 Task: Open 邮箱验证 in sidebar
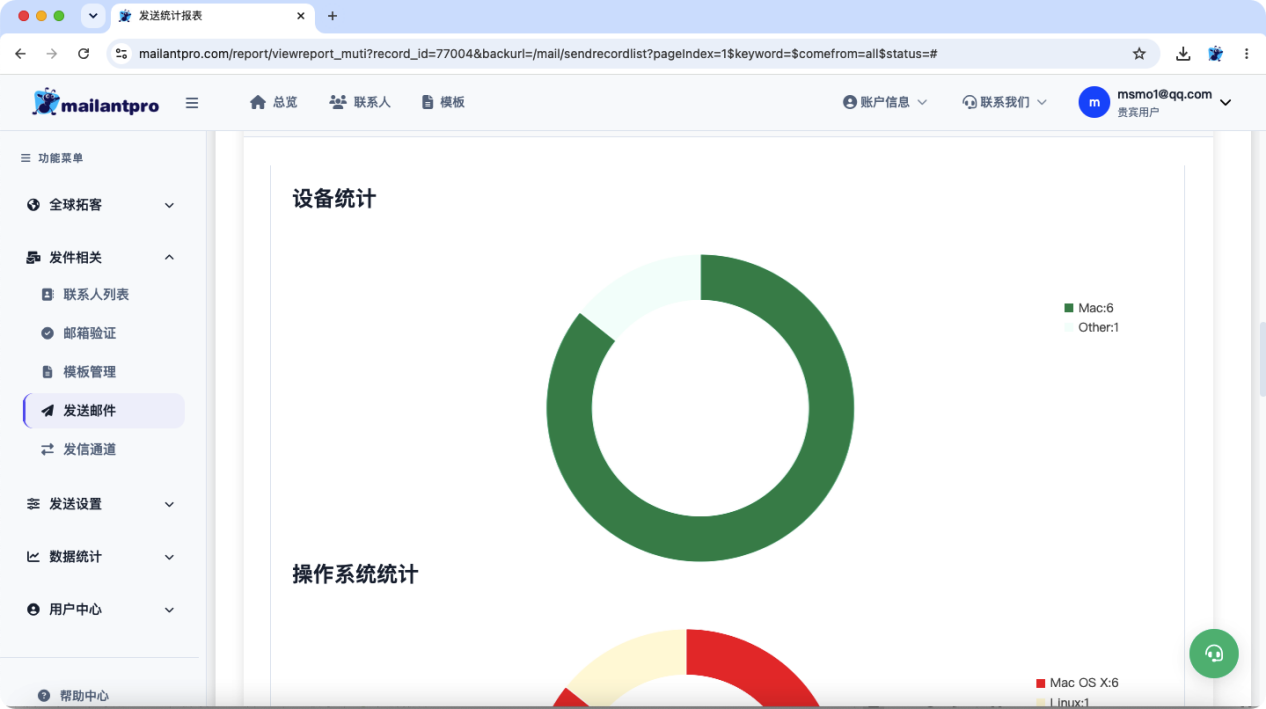[89, 333]
